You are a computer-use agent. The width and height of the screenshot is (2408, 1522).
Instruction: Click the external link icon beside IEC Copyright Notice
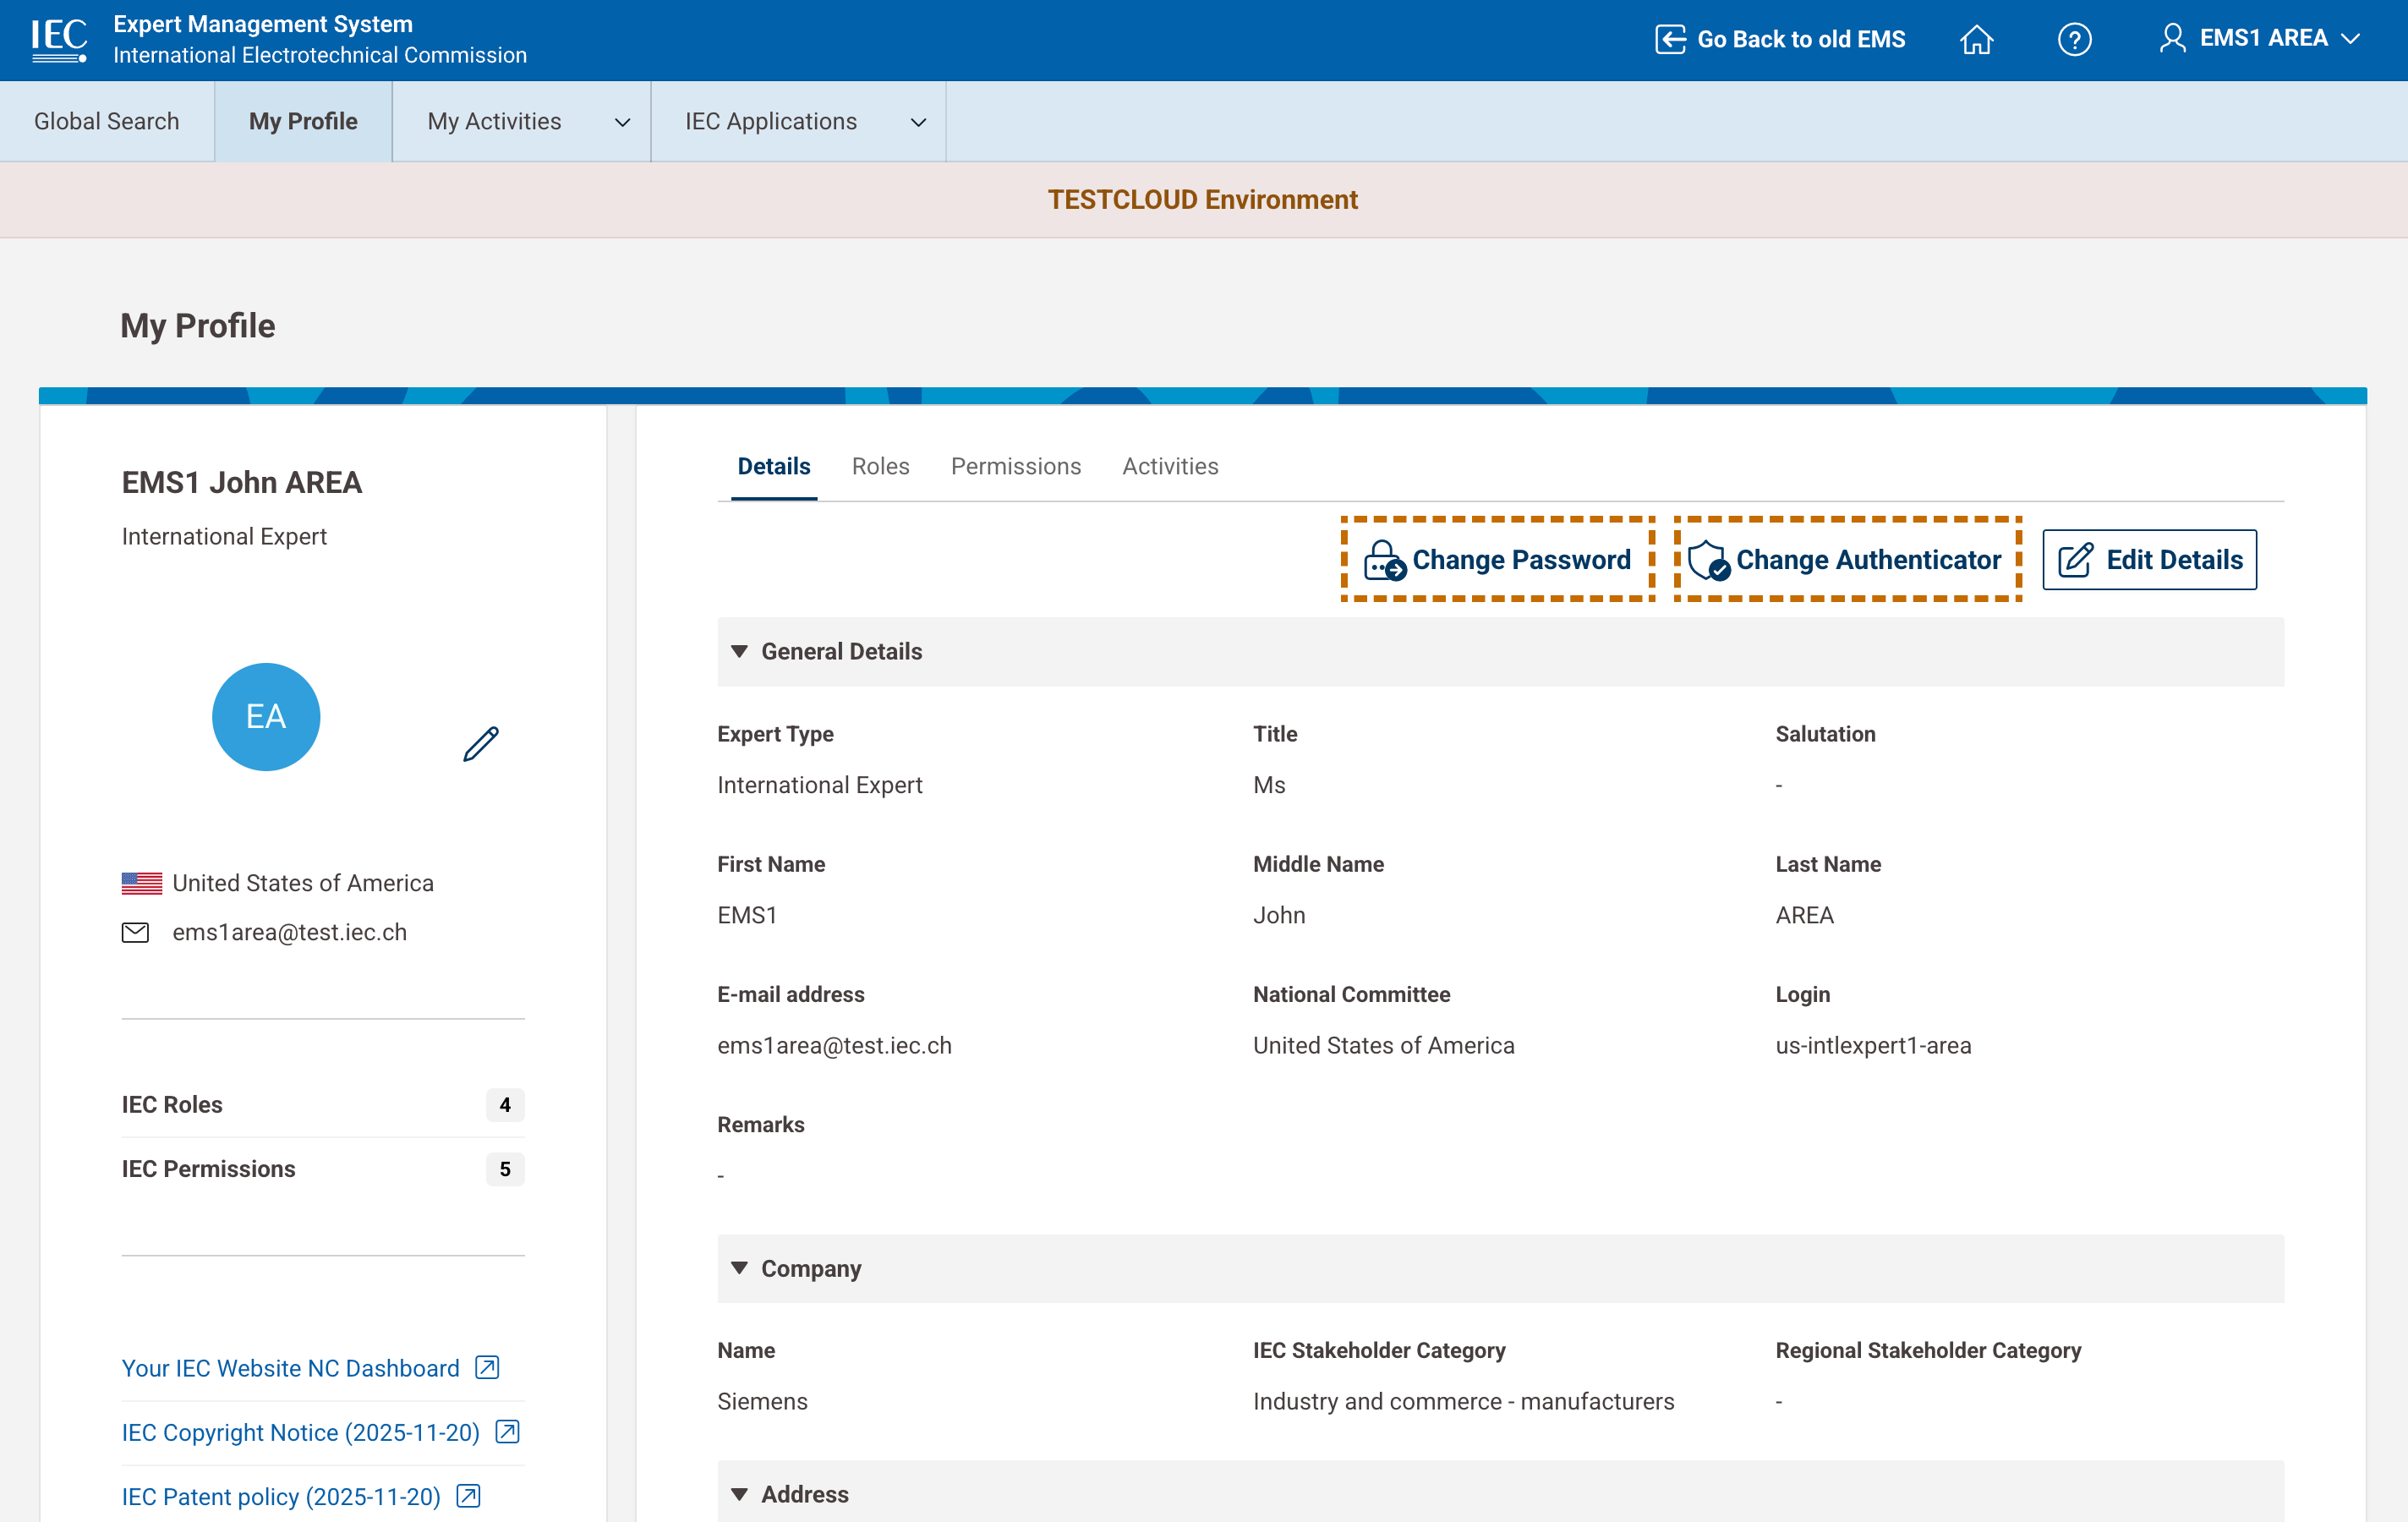[x=508, y=1432]
